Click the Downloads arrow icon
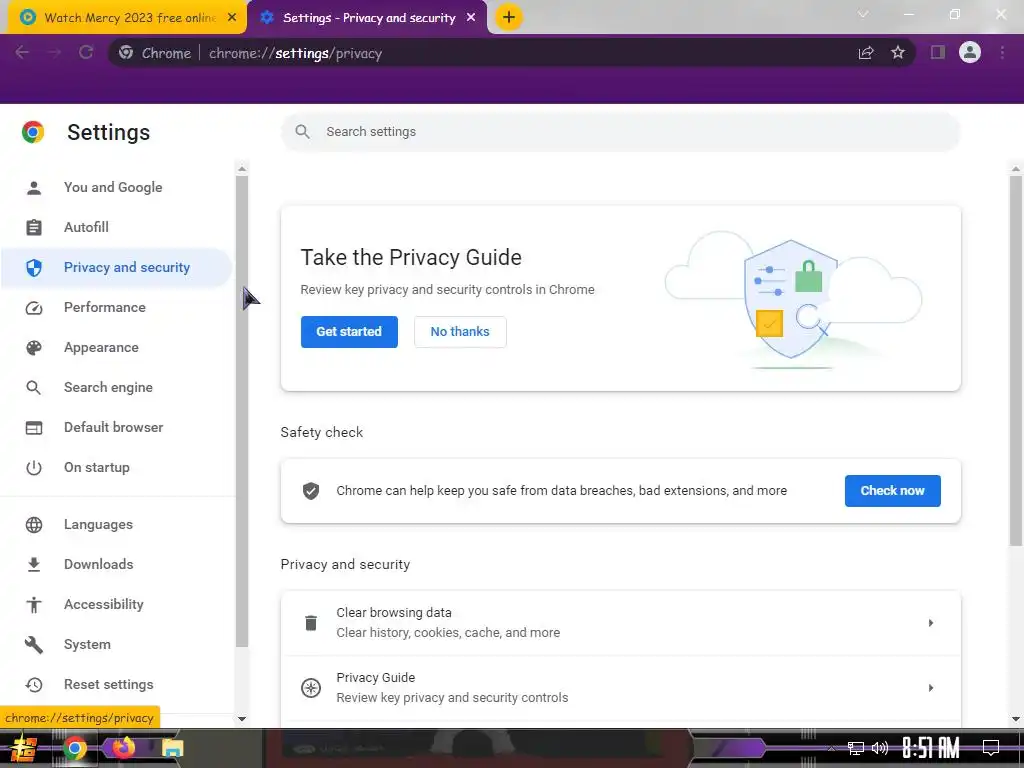 click(34, 564)
